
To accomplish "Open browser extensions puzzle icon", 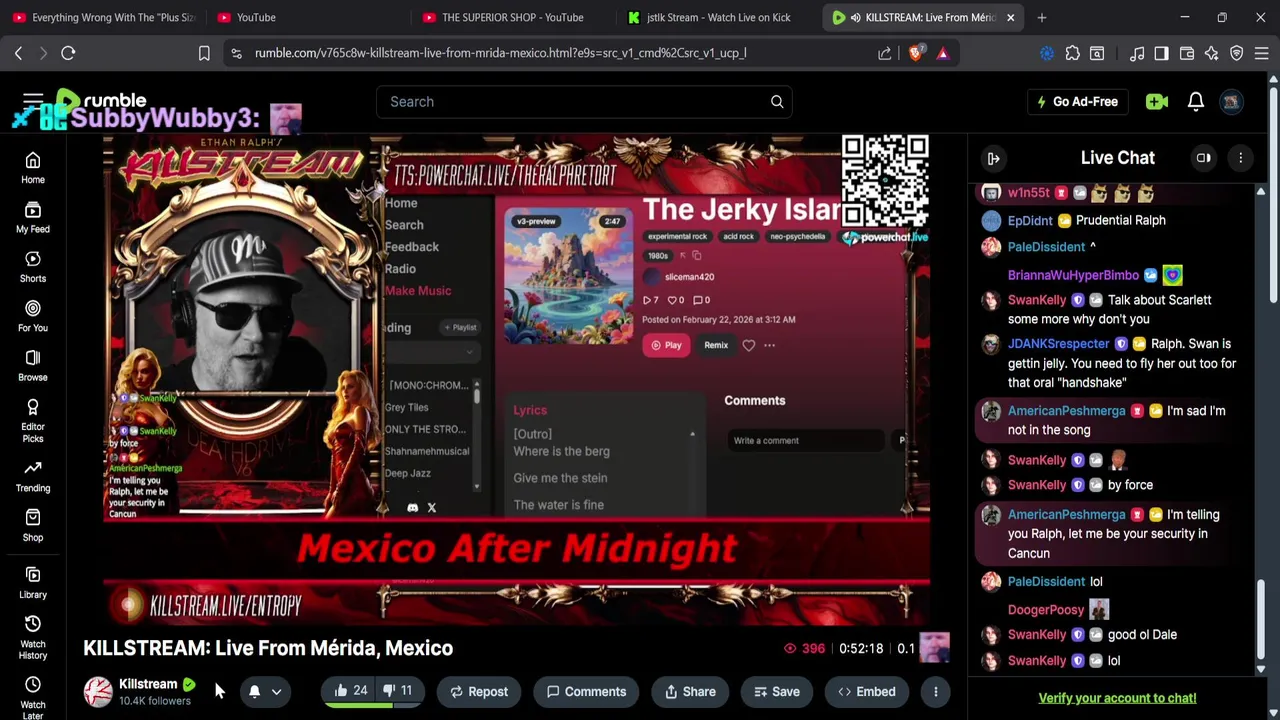I will (1072, 53).
